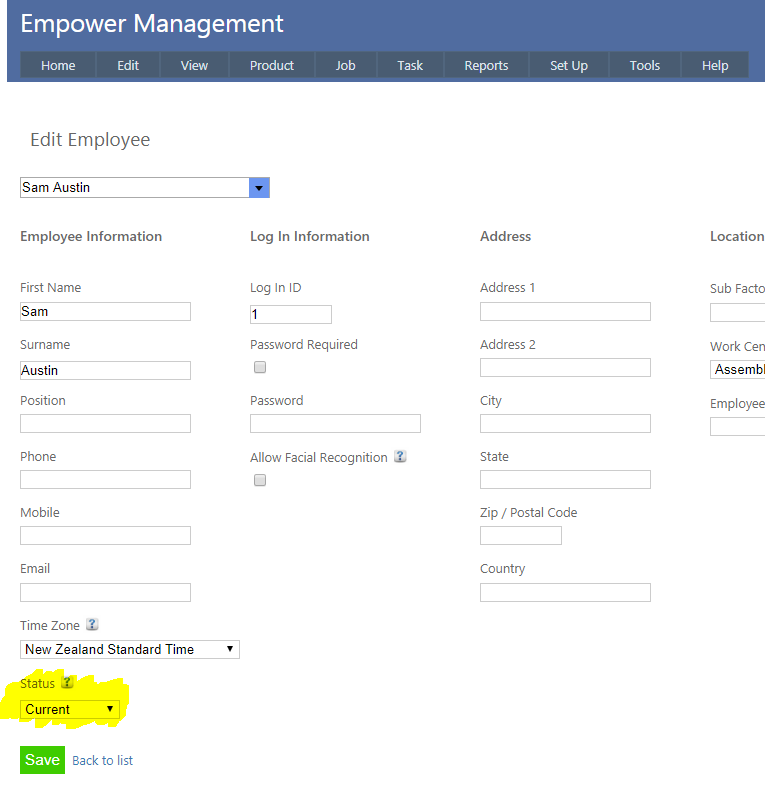This screenshot has width=765, height=800.
Task: Open the Product menu
Action: [x=272, y=65]
